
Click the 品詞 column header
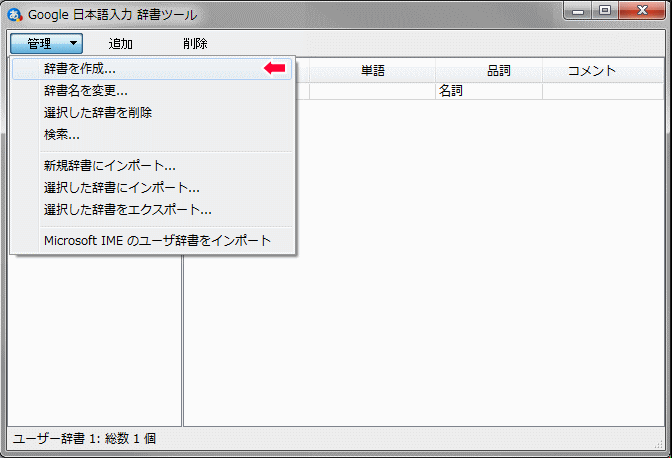(489, 71)
